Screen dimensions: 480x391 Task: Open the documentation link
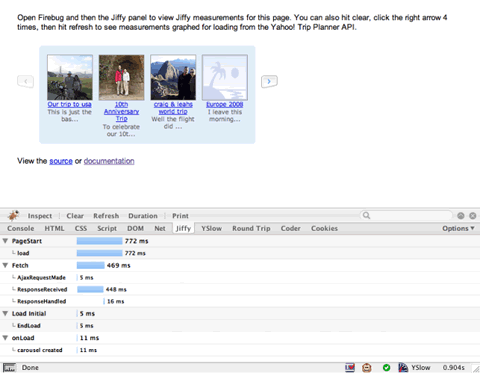[x=109, y=161]
